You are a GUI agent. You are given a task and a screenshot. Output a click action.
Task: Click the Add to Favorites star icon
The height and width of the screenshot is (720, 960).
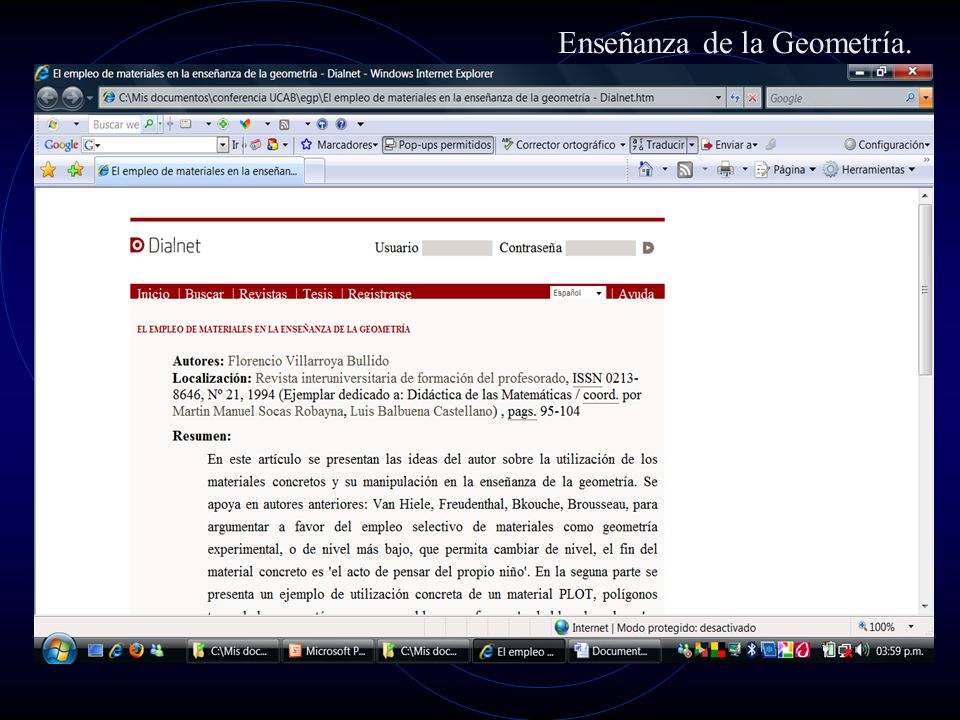(75, 170)
